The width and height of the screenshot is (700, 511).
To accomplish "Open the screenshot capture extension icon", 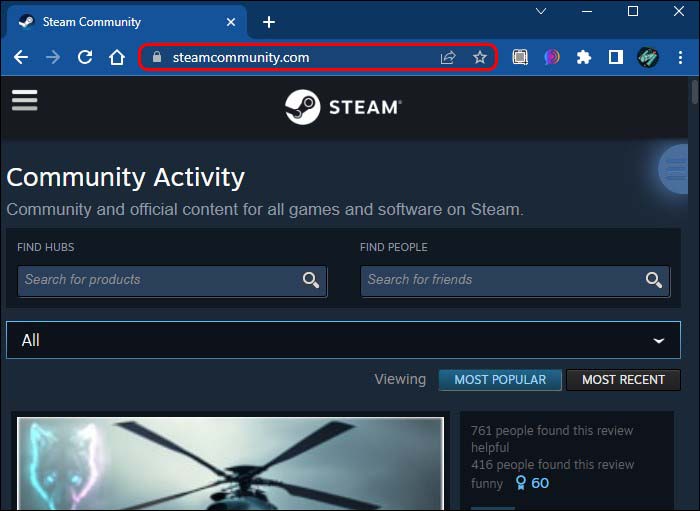I will pos(520,57).
